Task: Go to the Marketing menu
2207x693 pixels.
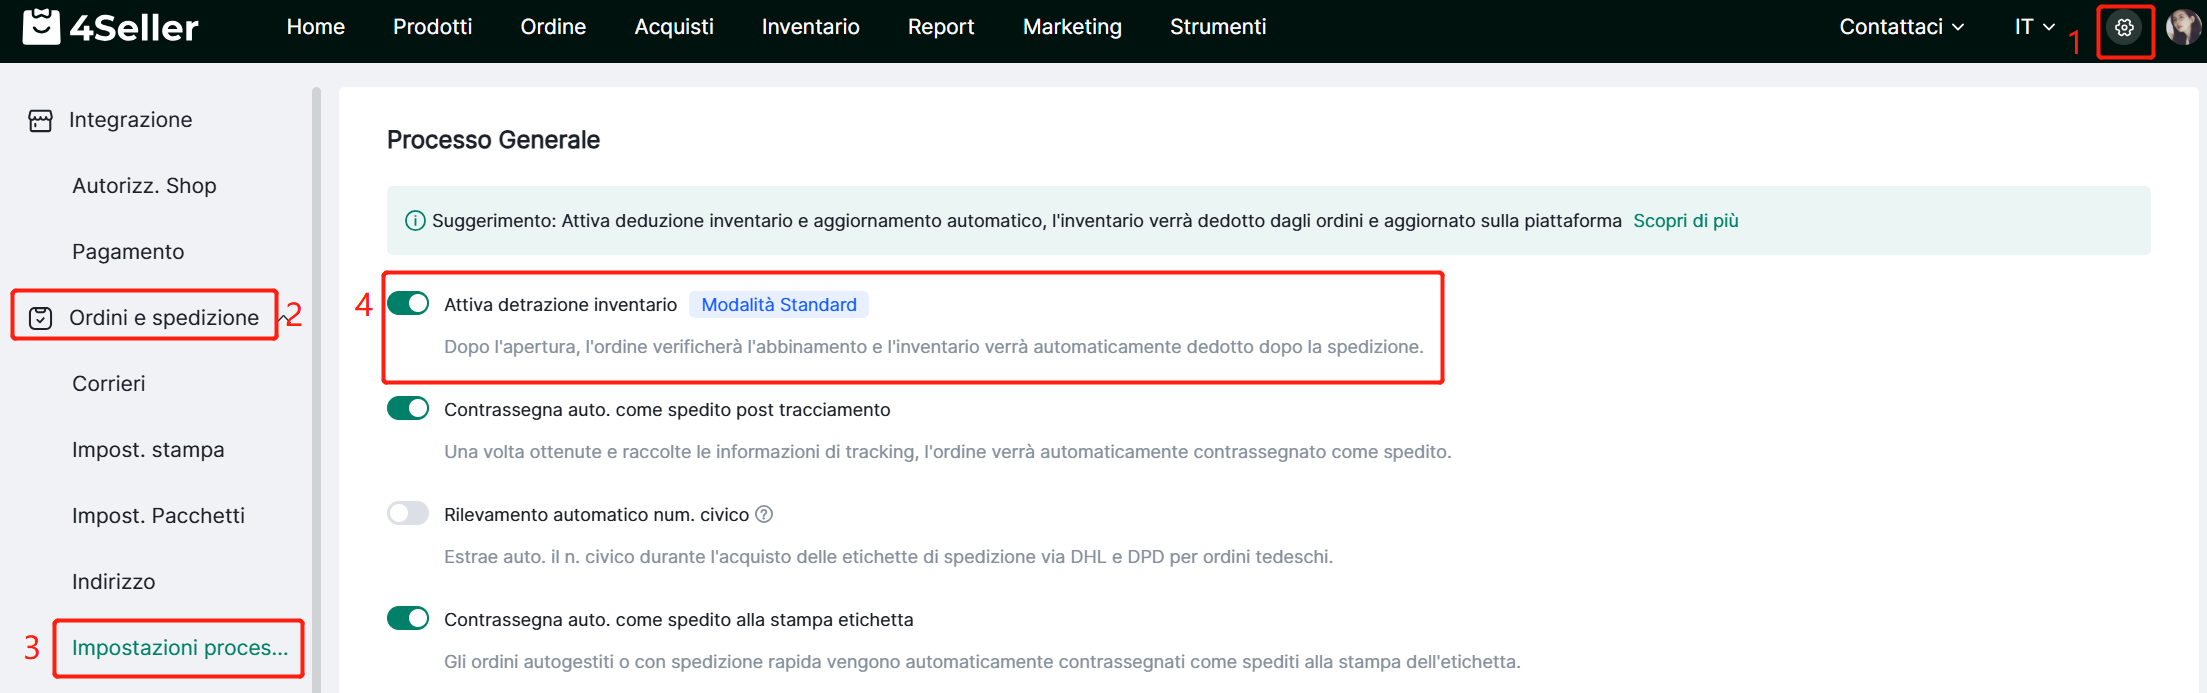Action: (1072, 27)
